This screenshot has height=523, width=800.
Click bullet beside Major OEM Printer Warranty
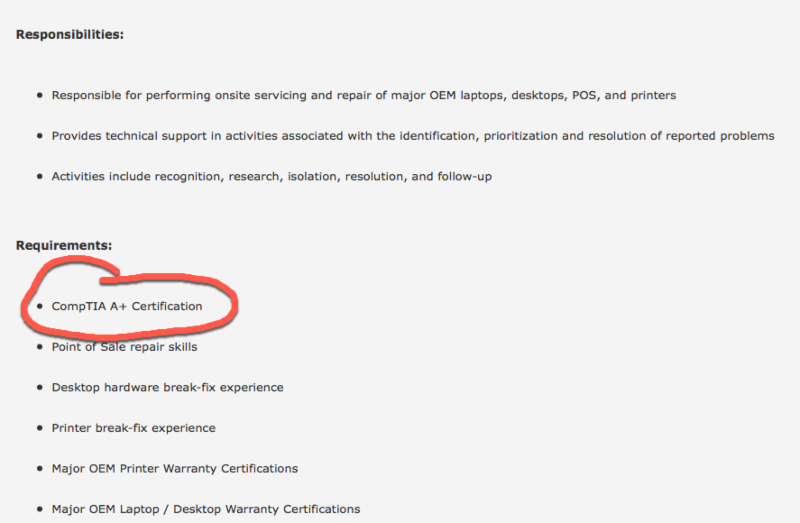39,468
